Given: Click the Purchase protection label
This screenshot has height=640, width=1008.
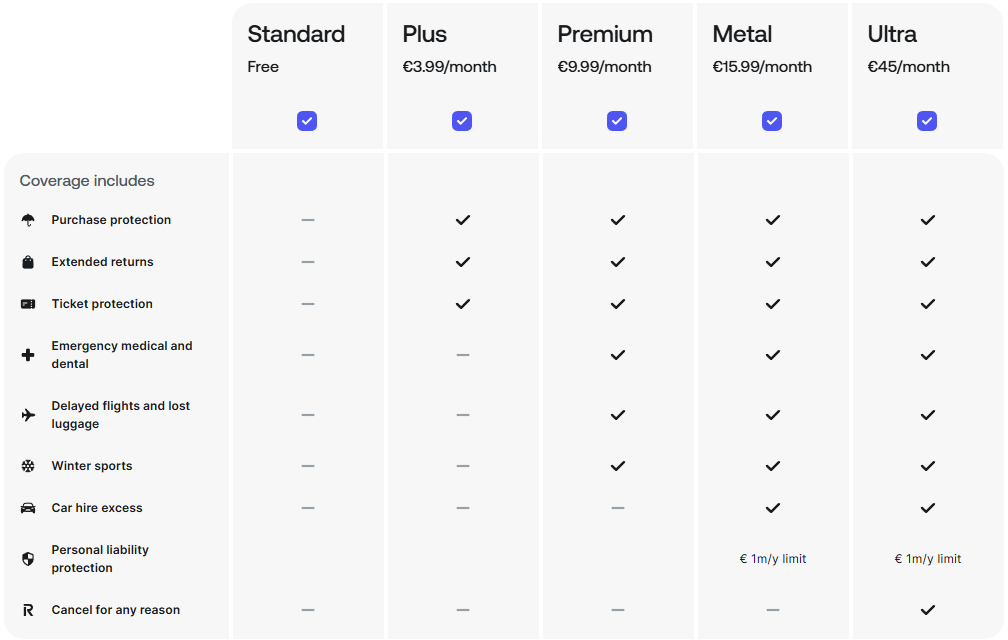Looking at the screenshot, I should (111, 220).
